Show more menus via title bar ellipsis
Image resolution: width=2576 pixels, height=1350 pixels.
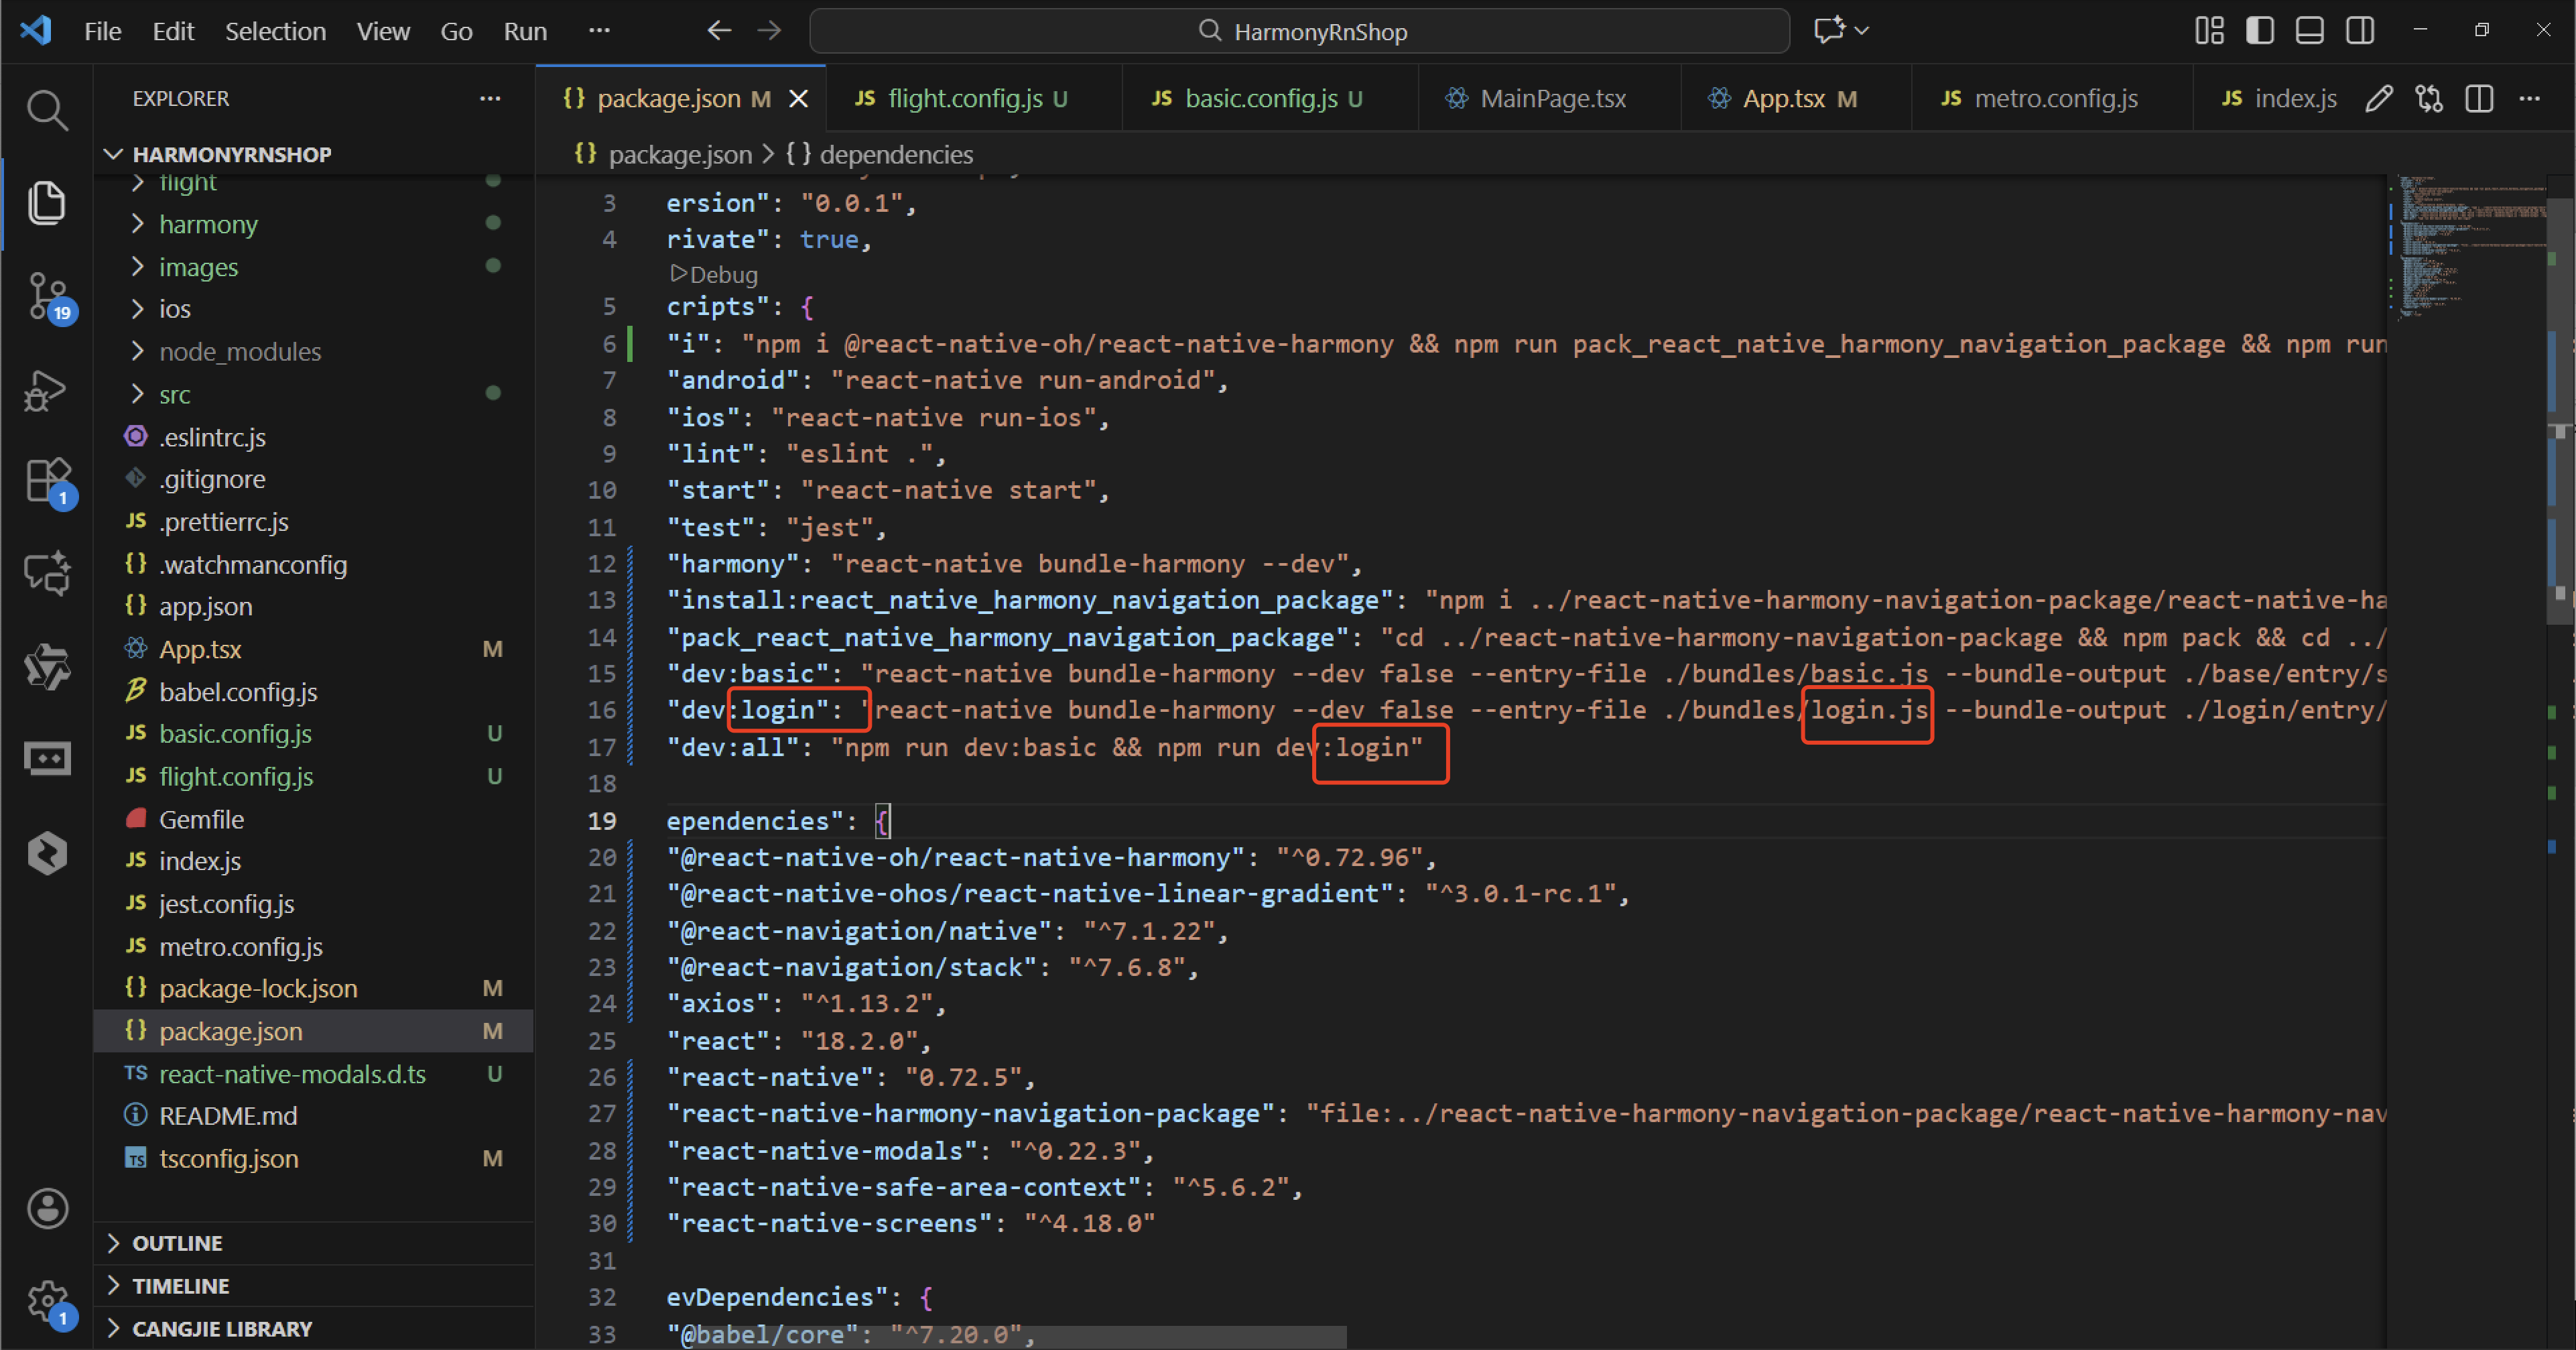[x=599, y=31]
